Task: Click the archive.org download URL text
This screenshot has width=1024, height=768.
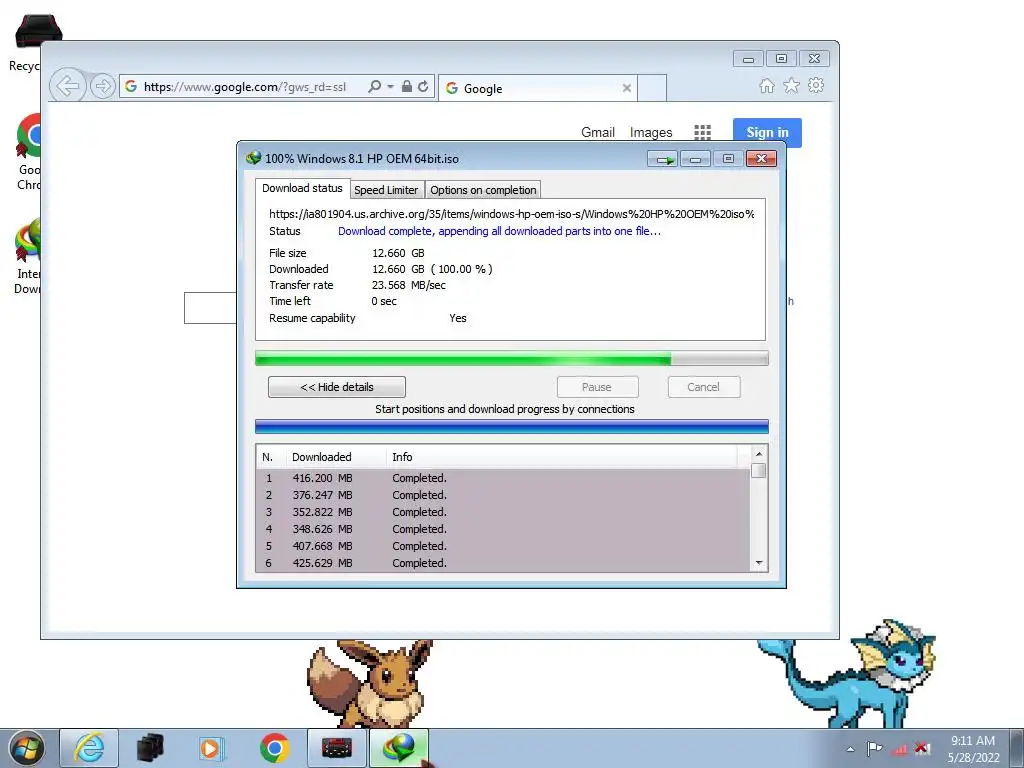Action: coord(511,214)
